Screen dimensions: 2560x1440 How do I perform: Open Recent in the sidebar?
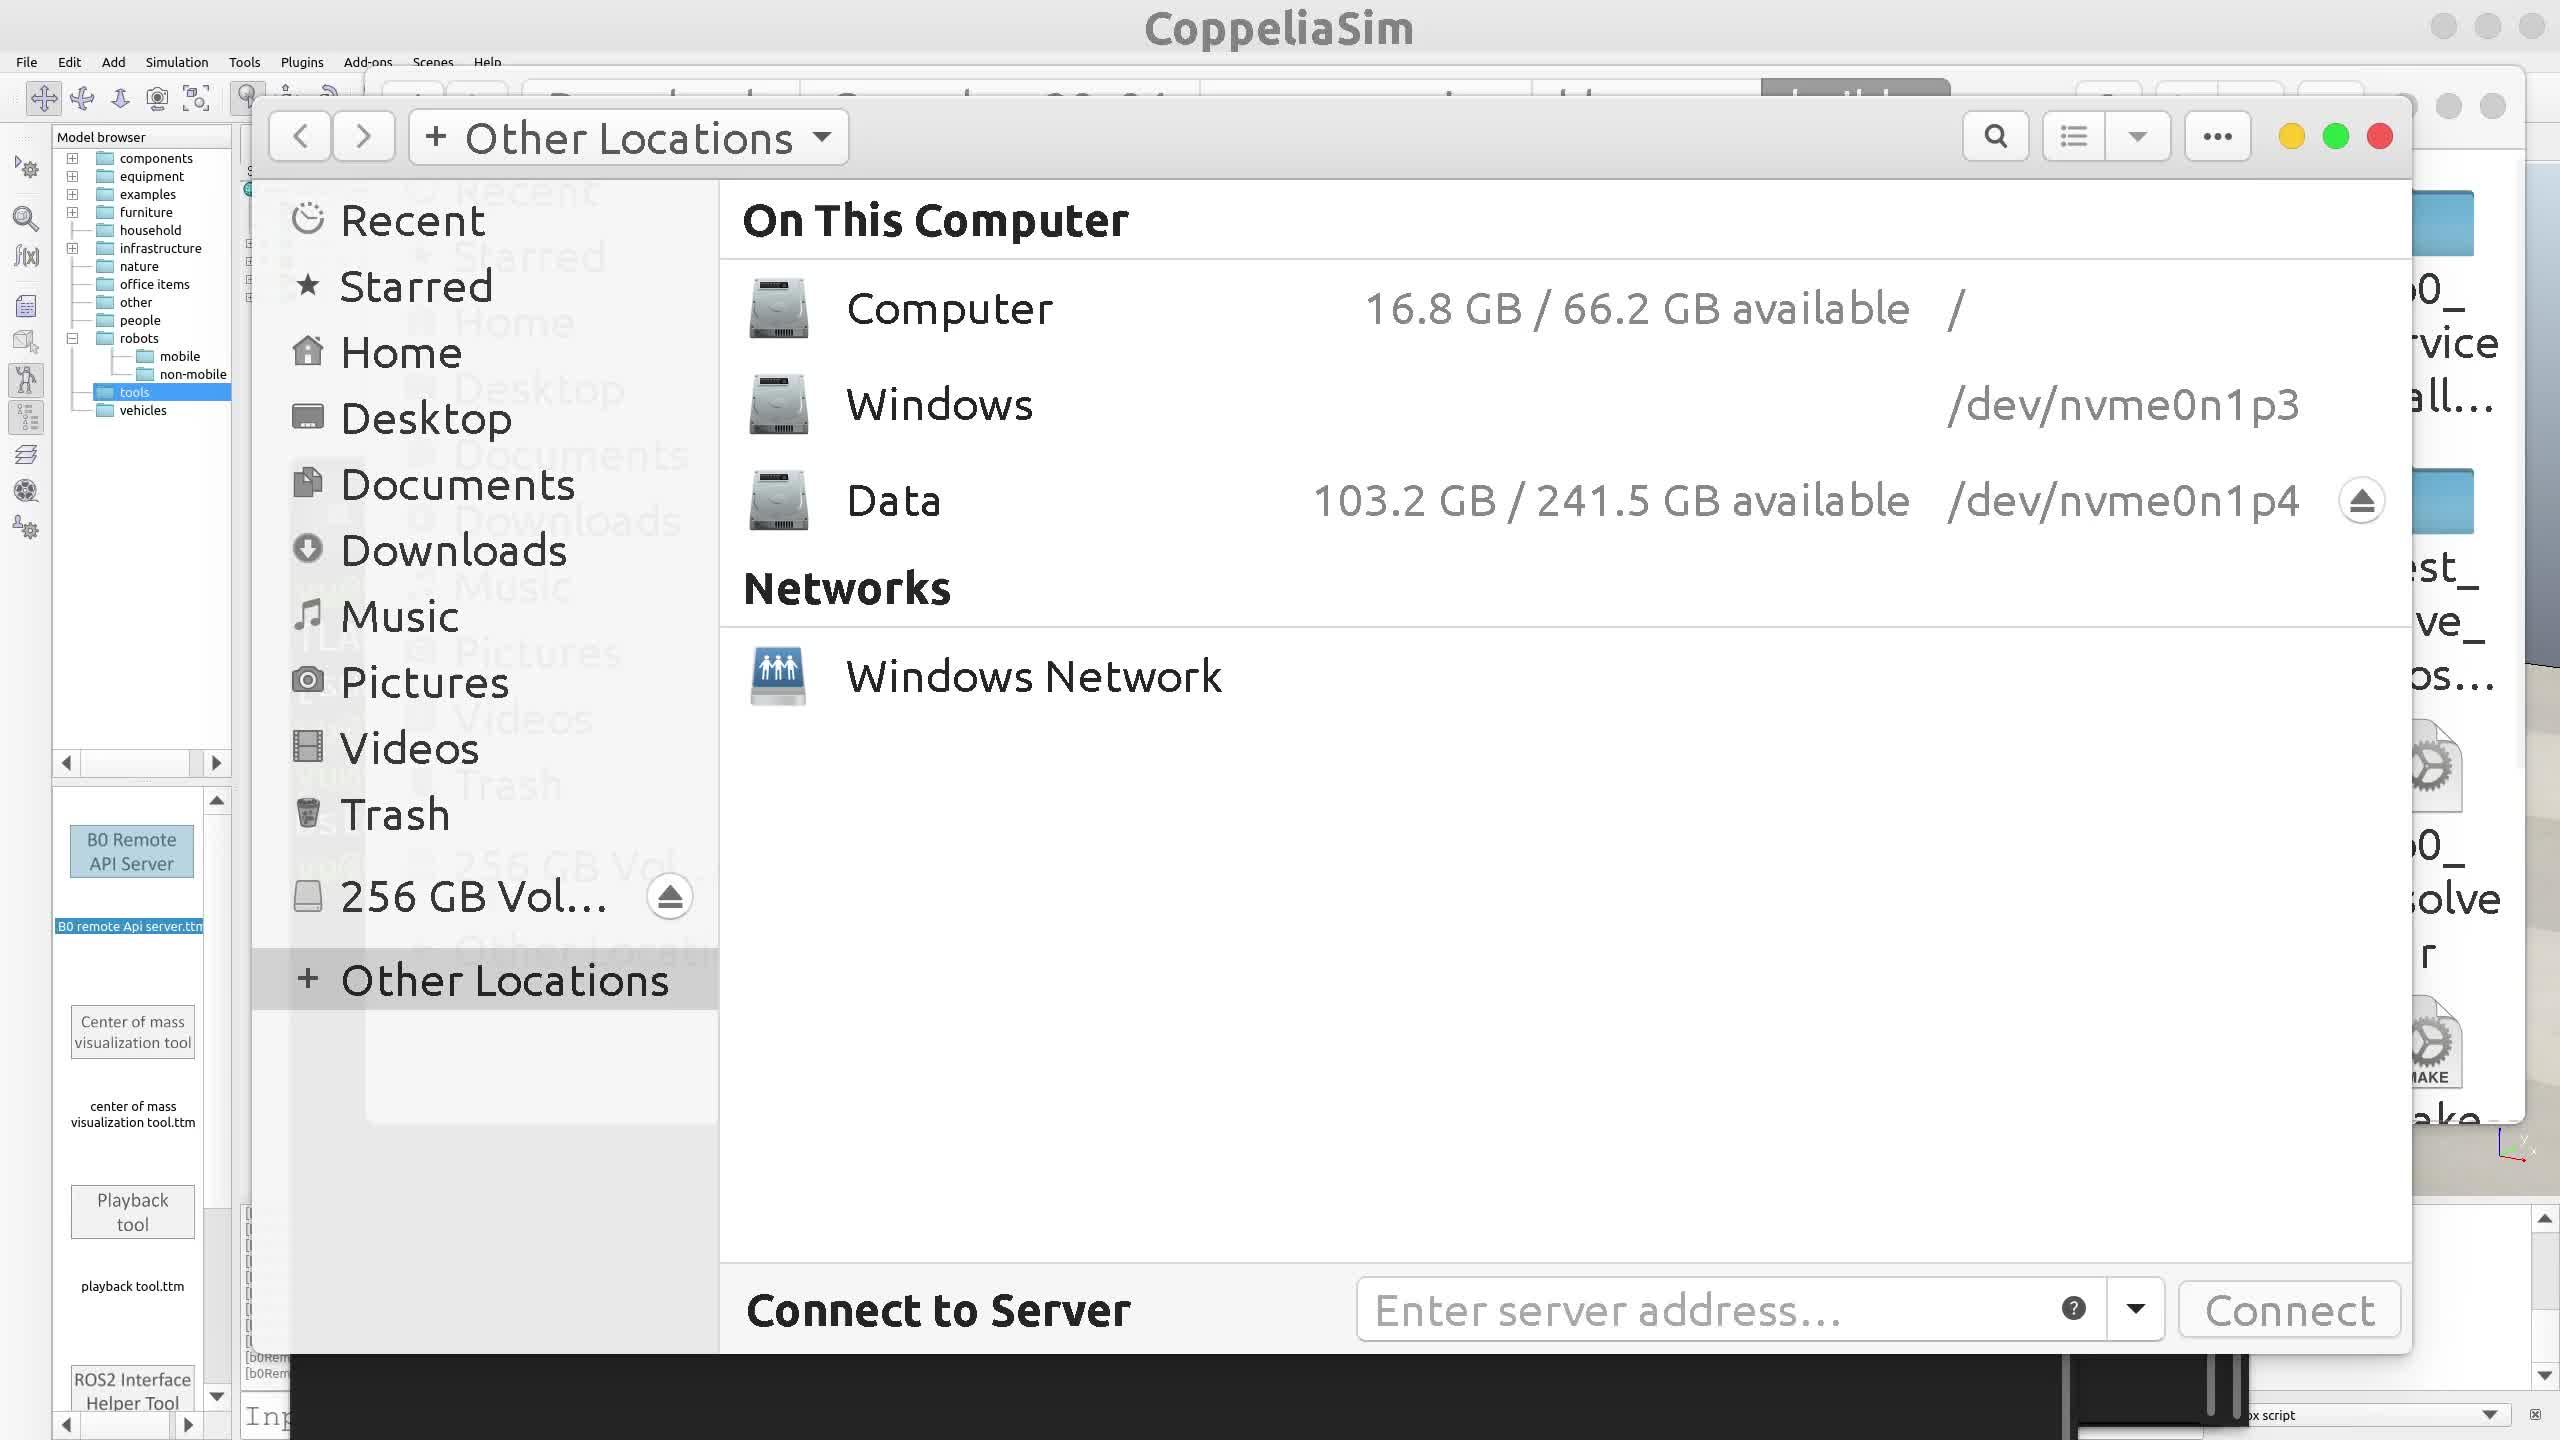coord(485,220)
